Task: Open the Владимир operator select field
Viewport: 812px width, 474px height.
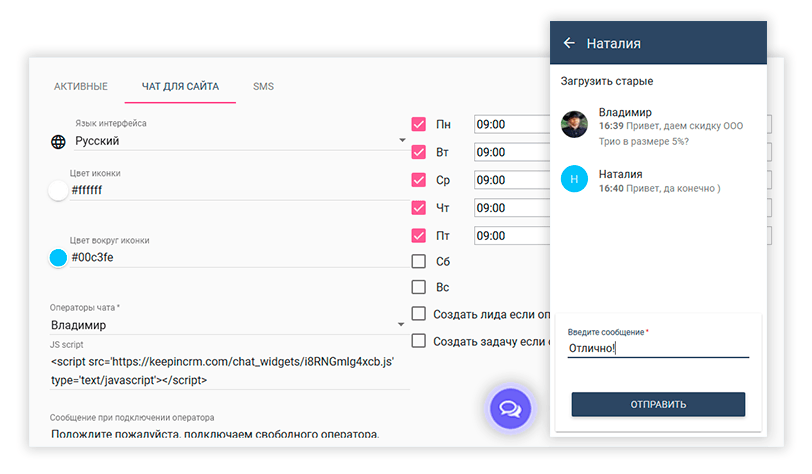Action: coord(228,325)
